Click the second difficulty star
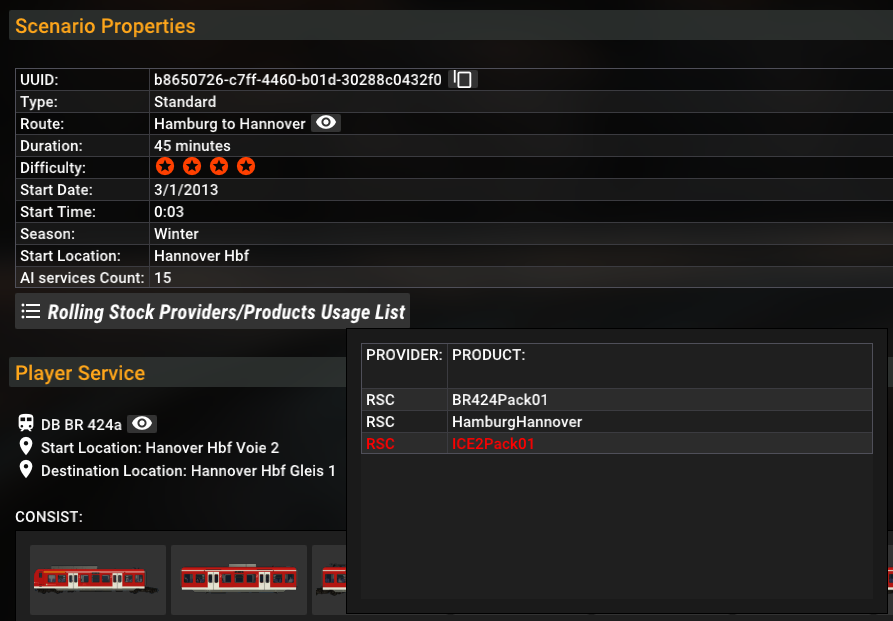Screen dimensions: 893x621 coord(191,167)
